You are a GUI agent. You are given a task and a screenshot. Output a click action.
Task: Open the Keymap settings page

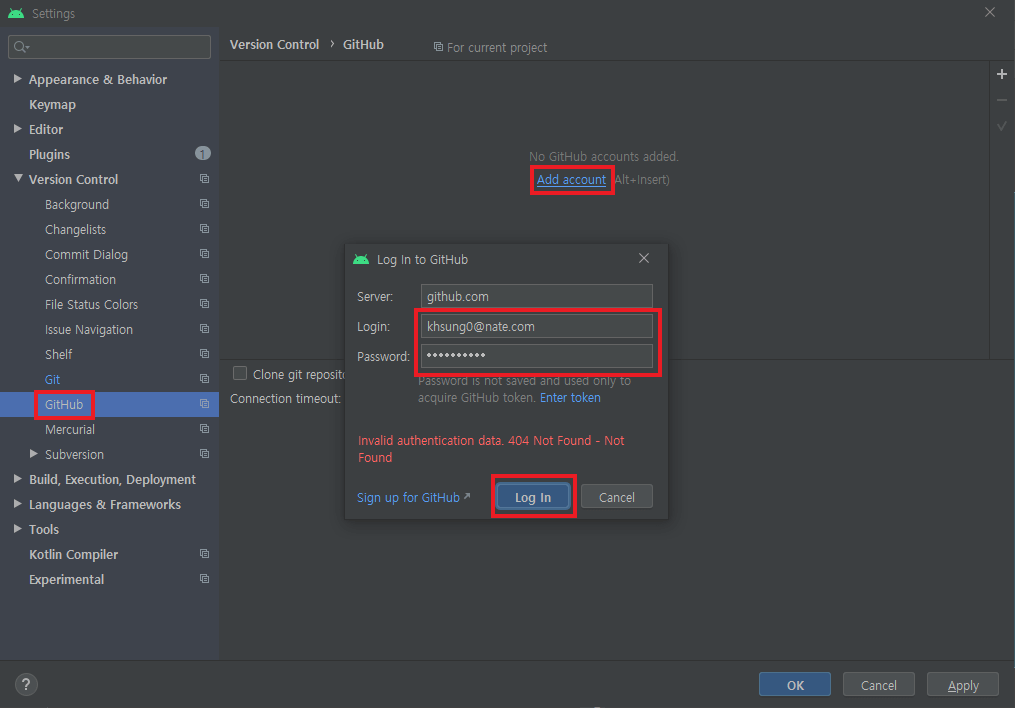point(52,105)
